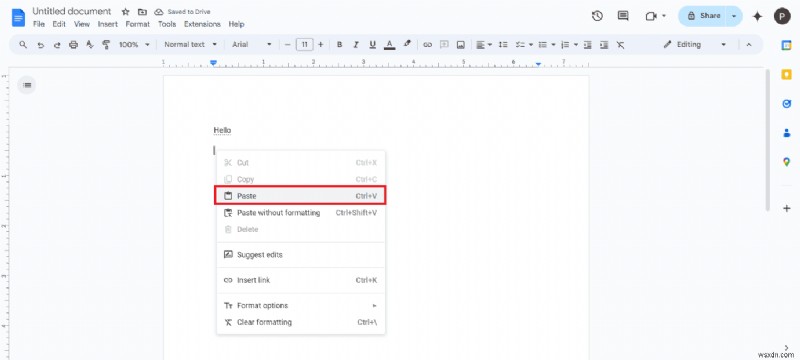
Task: Open the text alignment dropdown
Action: [484, 45]
